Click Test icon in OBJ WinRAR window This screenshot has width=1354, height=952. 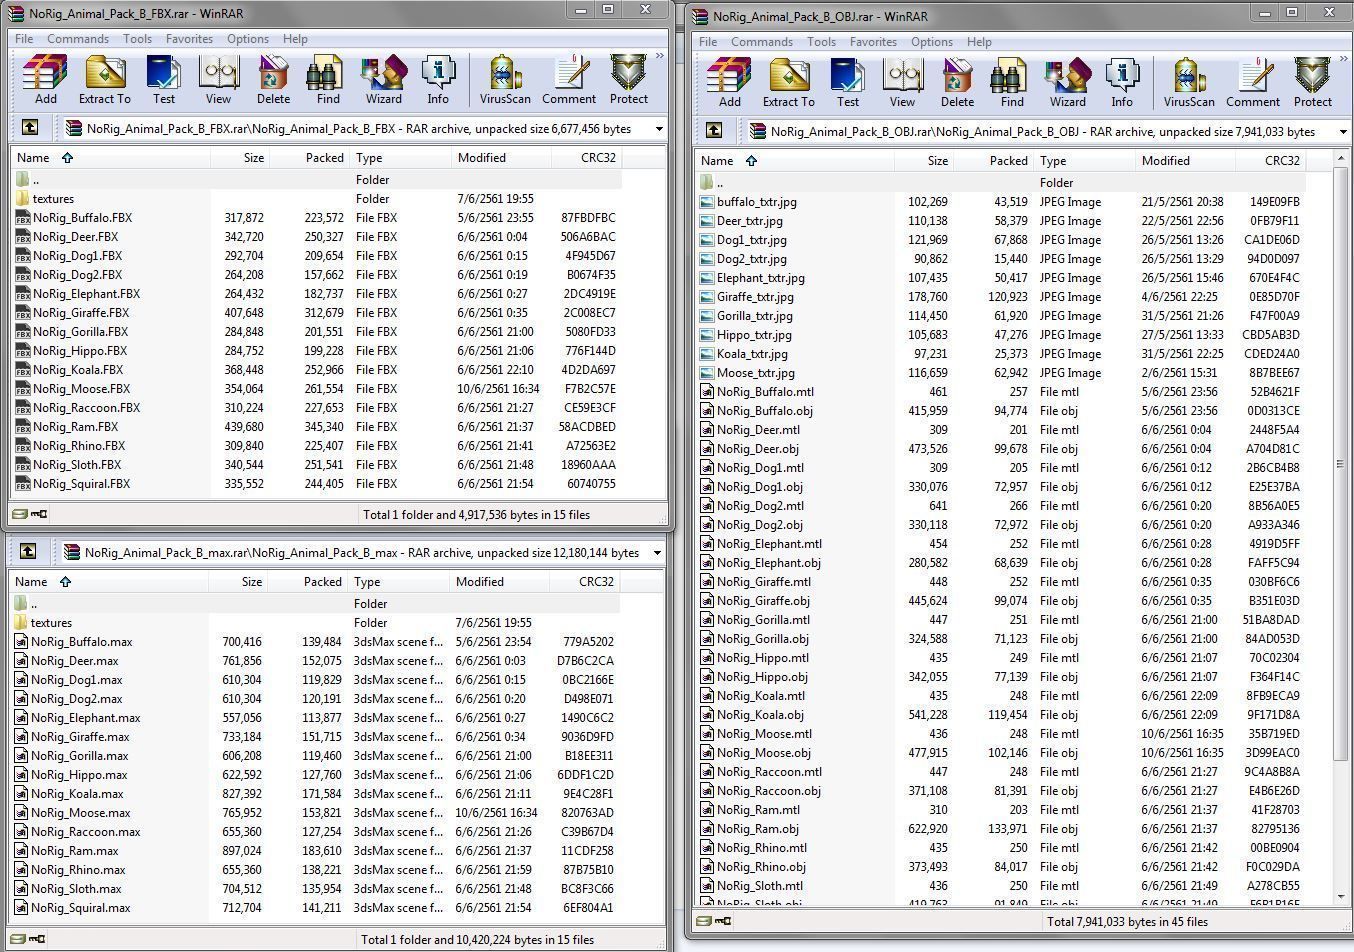tap(847, 83)
